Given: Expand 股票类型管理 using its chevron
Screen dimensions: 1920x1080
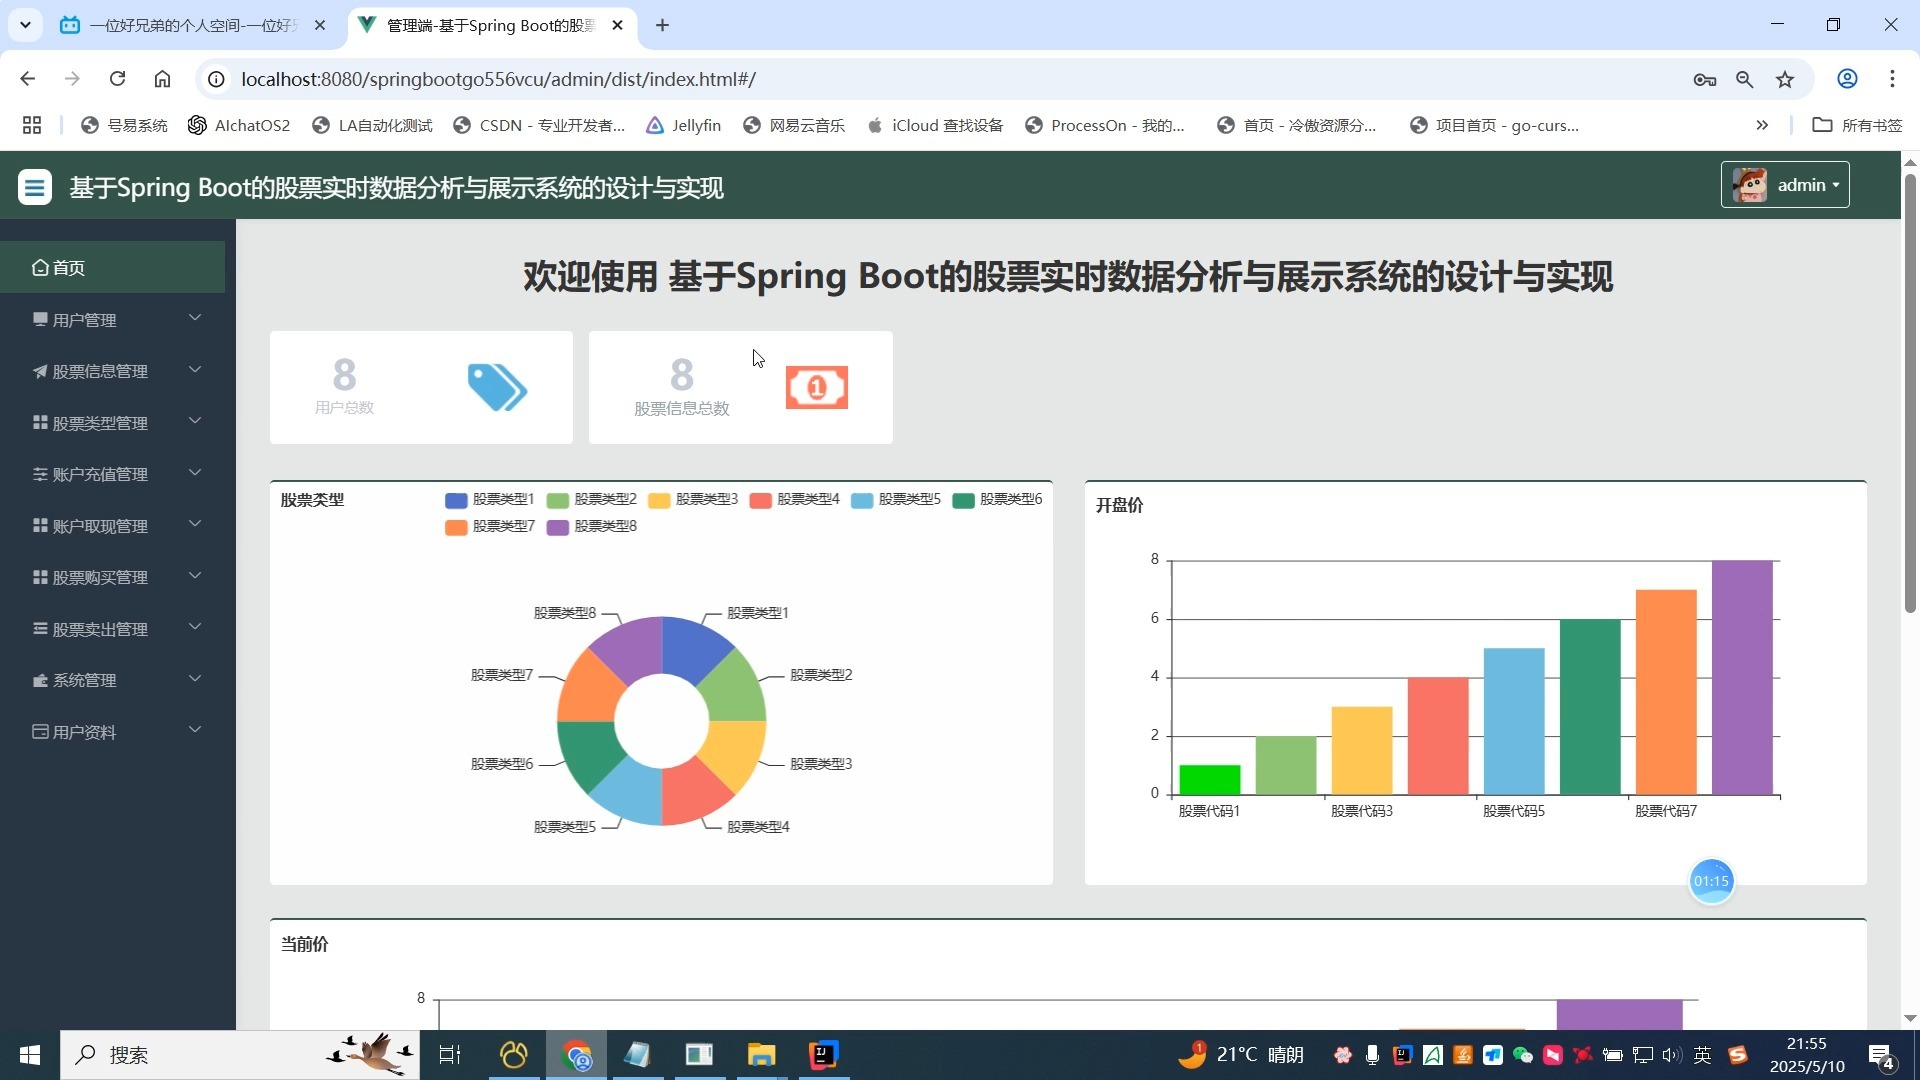Looking at the screenshot, I should [x=195, y=421].
